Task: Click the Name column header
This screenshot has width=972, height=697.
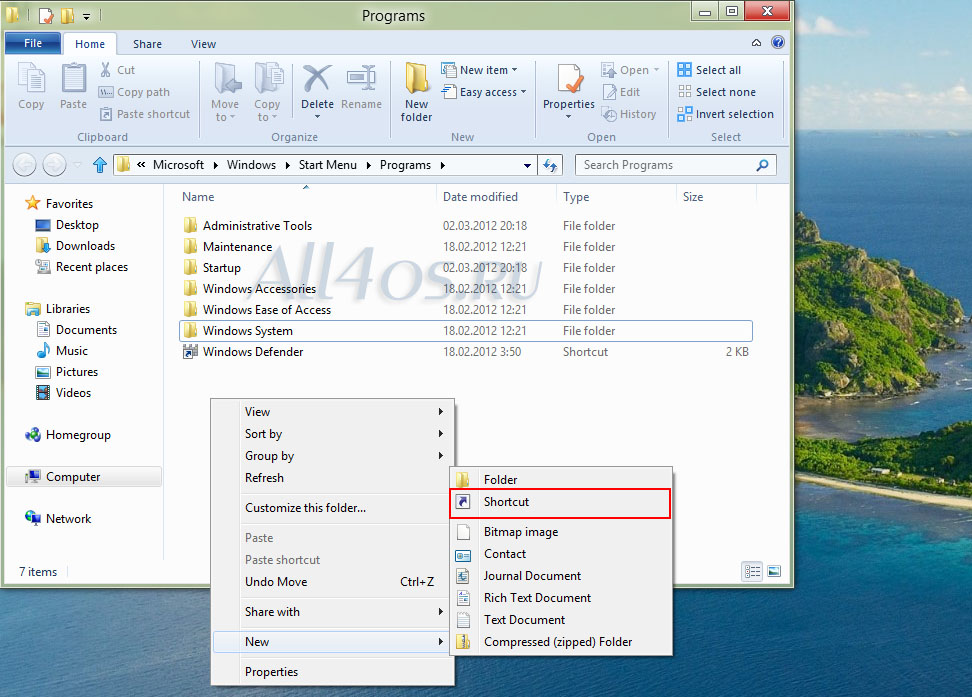Action: pyautogui.click(x=198, y=197)
